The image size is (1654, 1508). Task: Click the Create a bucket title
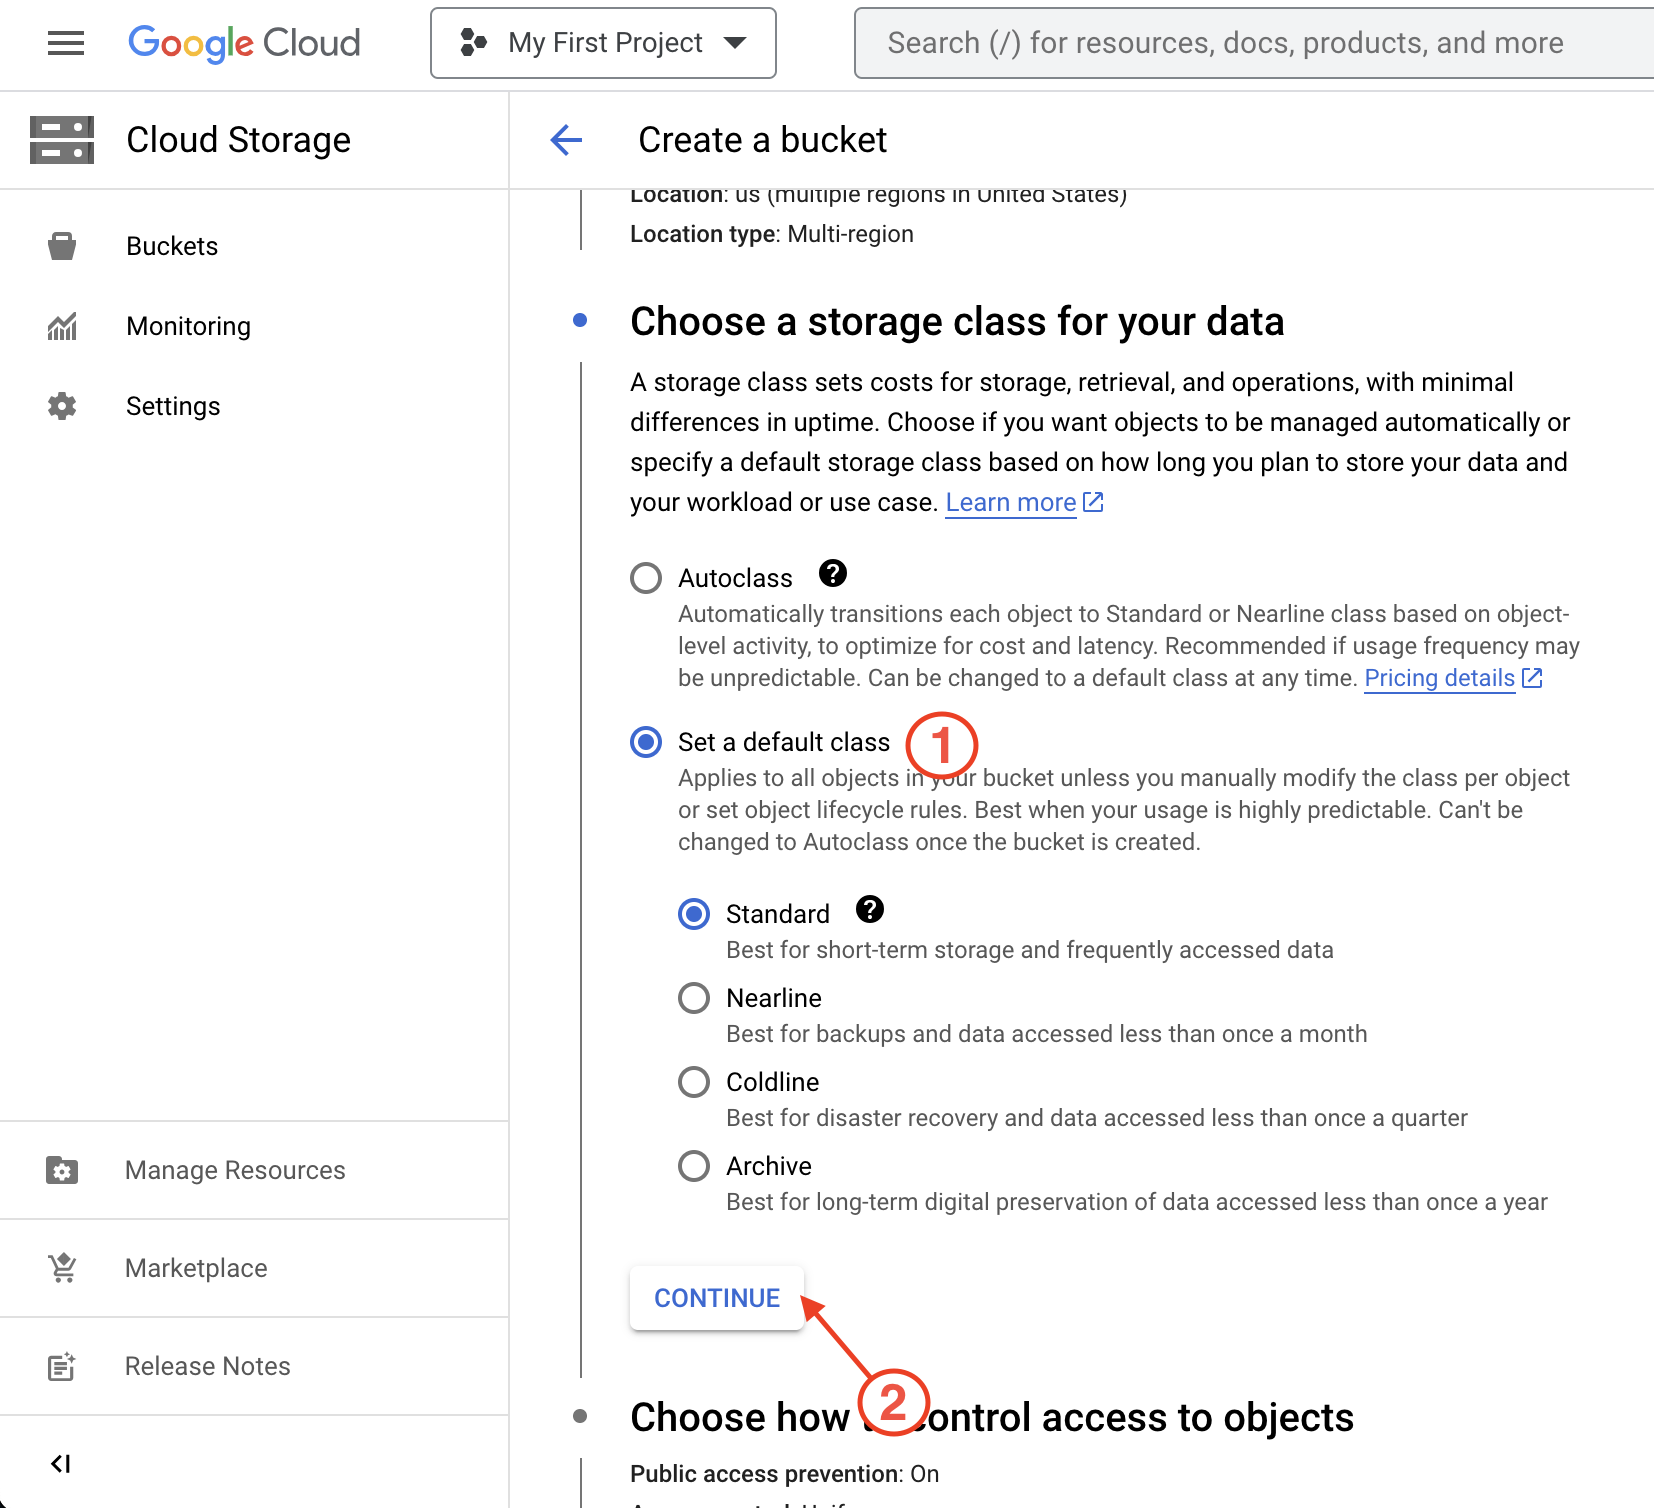pyautogui.click(x=763, y=140)
